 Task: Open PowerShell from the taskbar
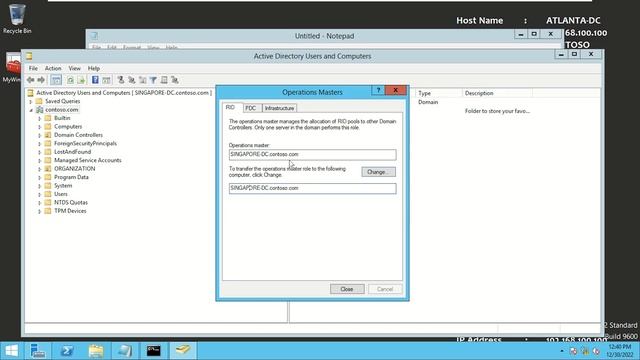click(x=67, y=351)
